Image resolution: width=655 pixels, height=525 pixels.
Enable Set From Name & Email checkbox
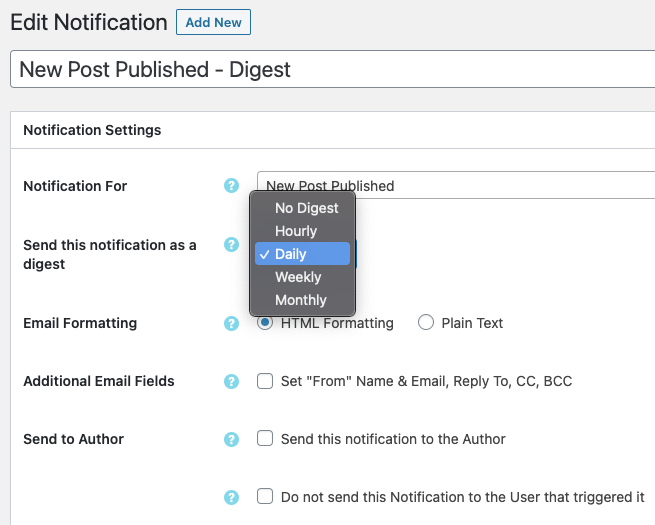[265, 381]
